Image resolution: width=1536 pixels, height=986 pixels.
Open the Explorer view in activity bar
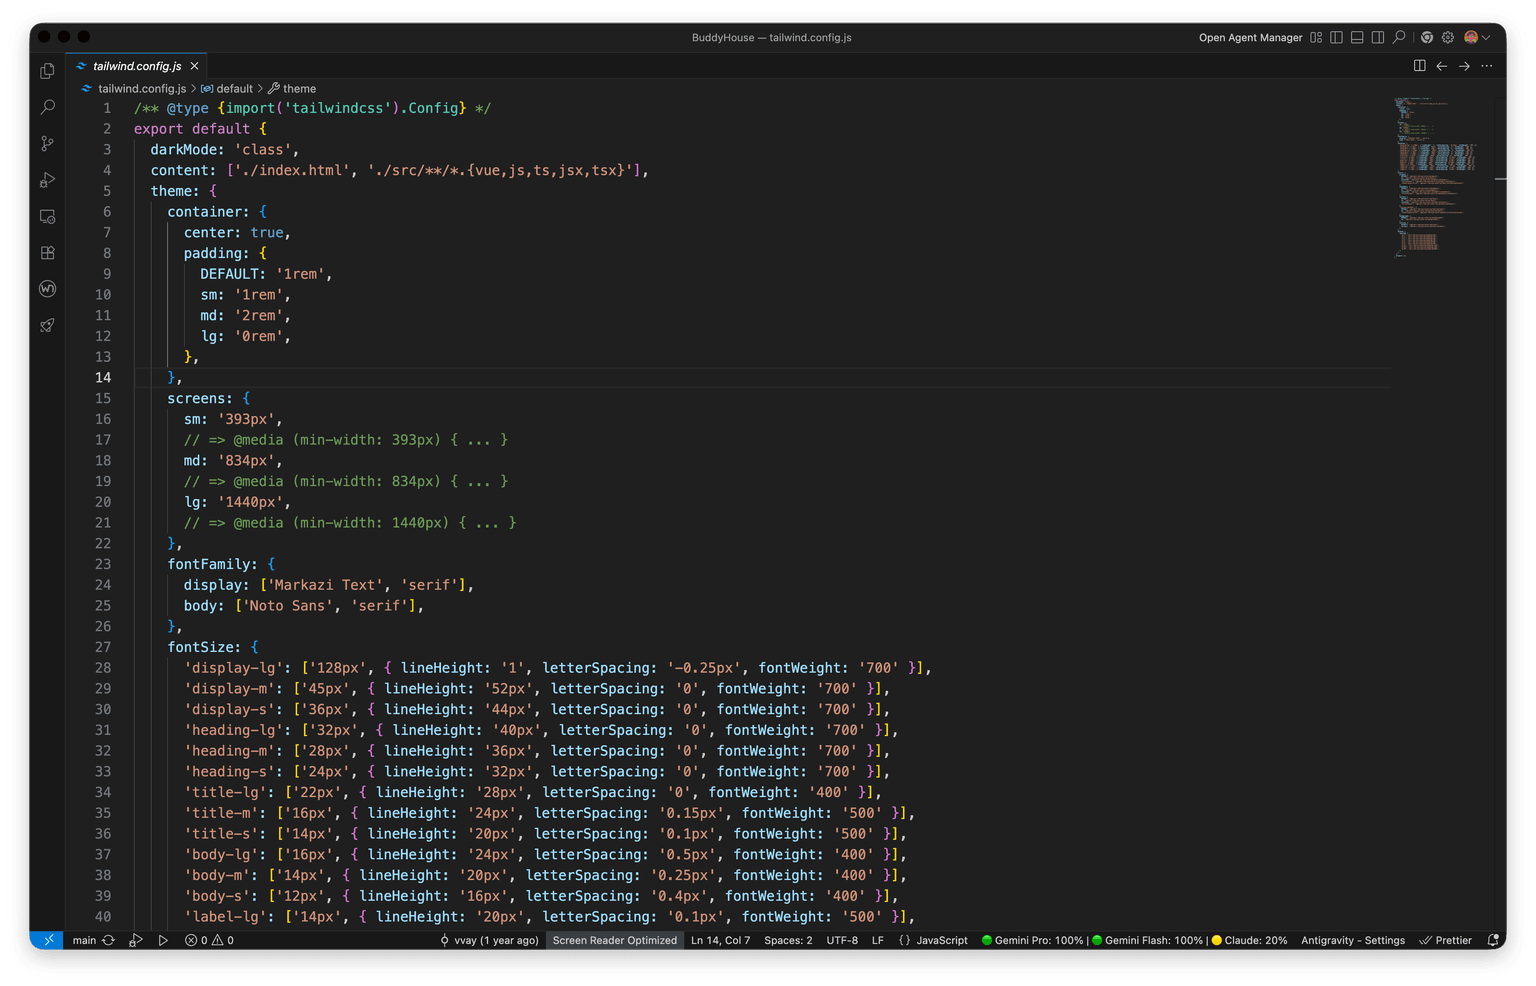(x=47, y=71)
